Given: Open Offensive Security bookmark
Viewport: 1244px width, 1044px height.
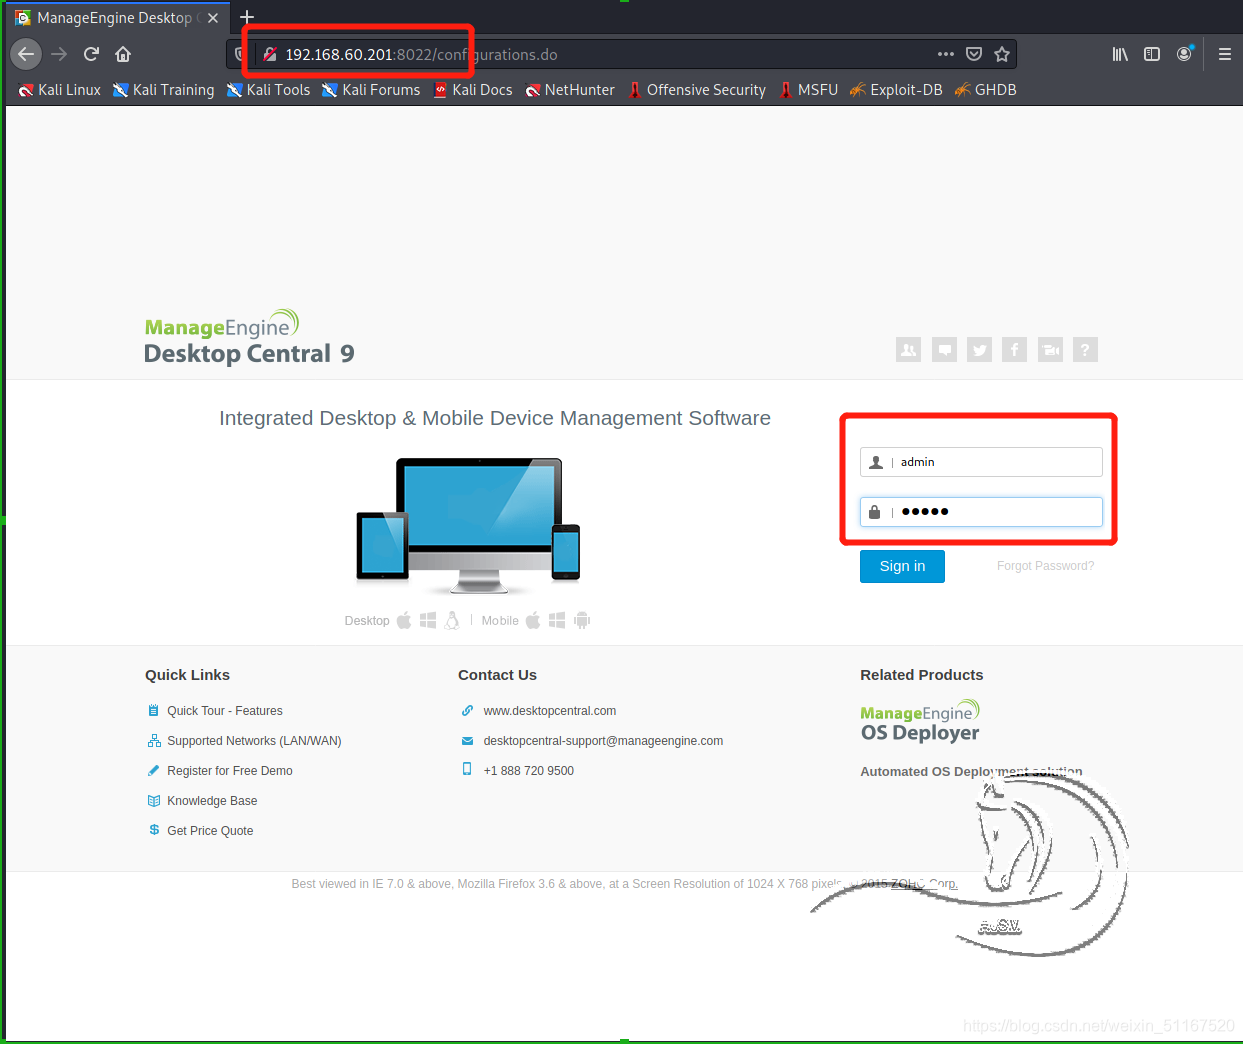Looking at the screenshot, I should click(697, 90).
